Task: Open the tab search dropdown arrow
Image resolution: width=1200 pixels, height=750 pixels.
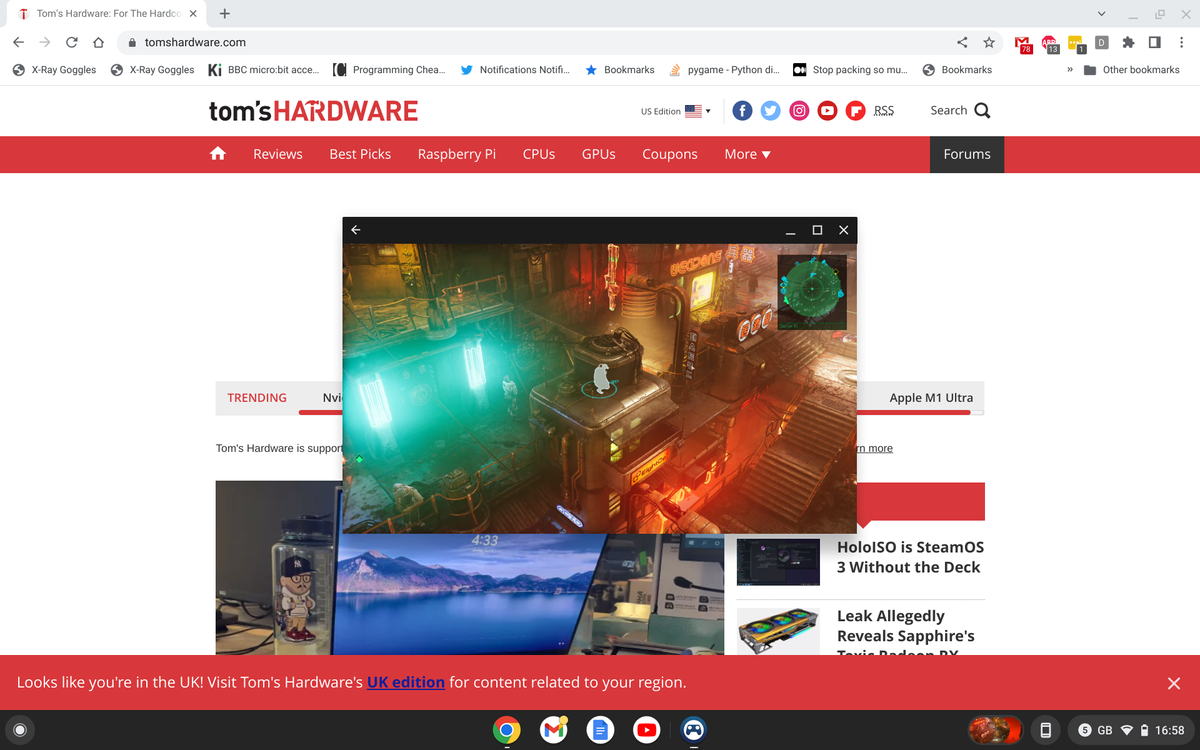Action: point(1101,14)
